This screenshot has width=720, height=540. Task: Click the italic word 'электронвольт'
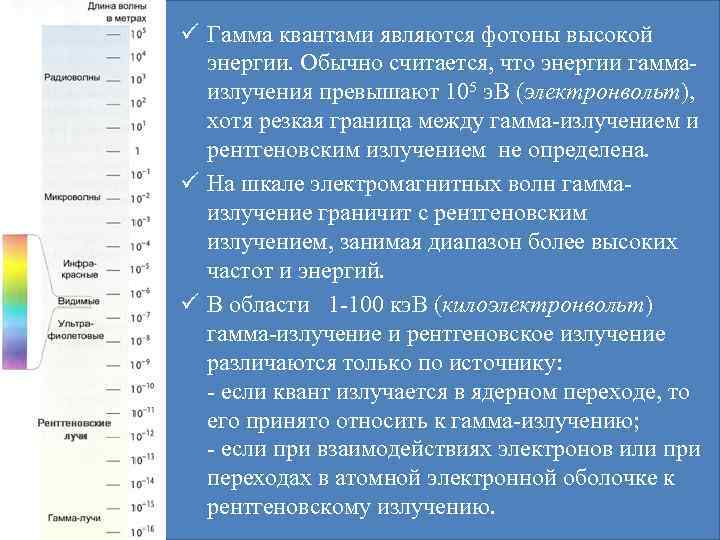602,92
